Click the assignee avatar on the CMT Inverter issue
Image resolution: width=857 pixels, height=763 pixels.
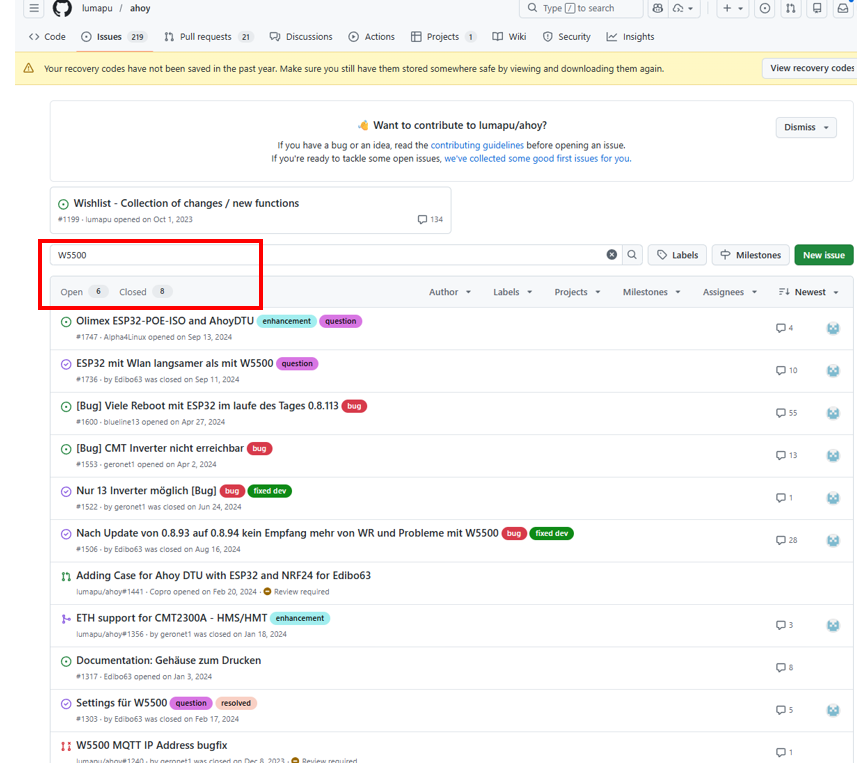click(833, 455)
